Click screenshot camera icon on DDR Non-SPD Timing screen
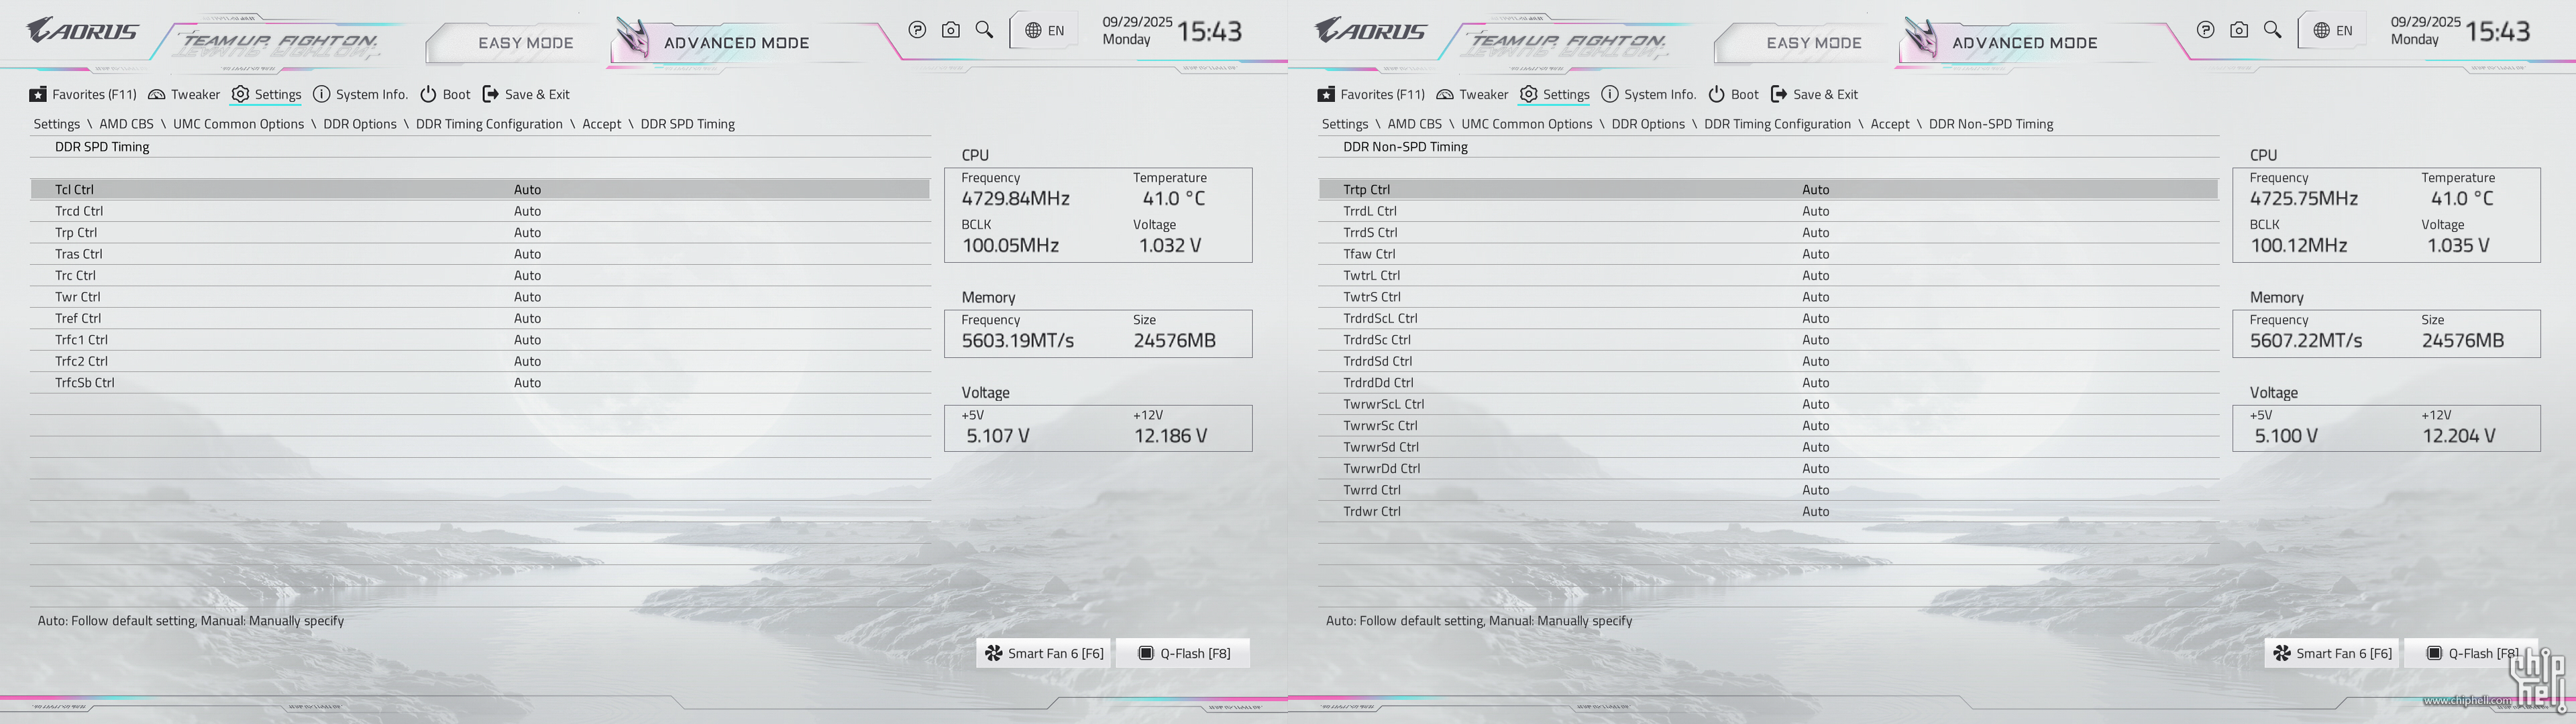The image size is (2576, 724). click(x=2239, y=30)
